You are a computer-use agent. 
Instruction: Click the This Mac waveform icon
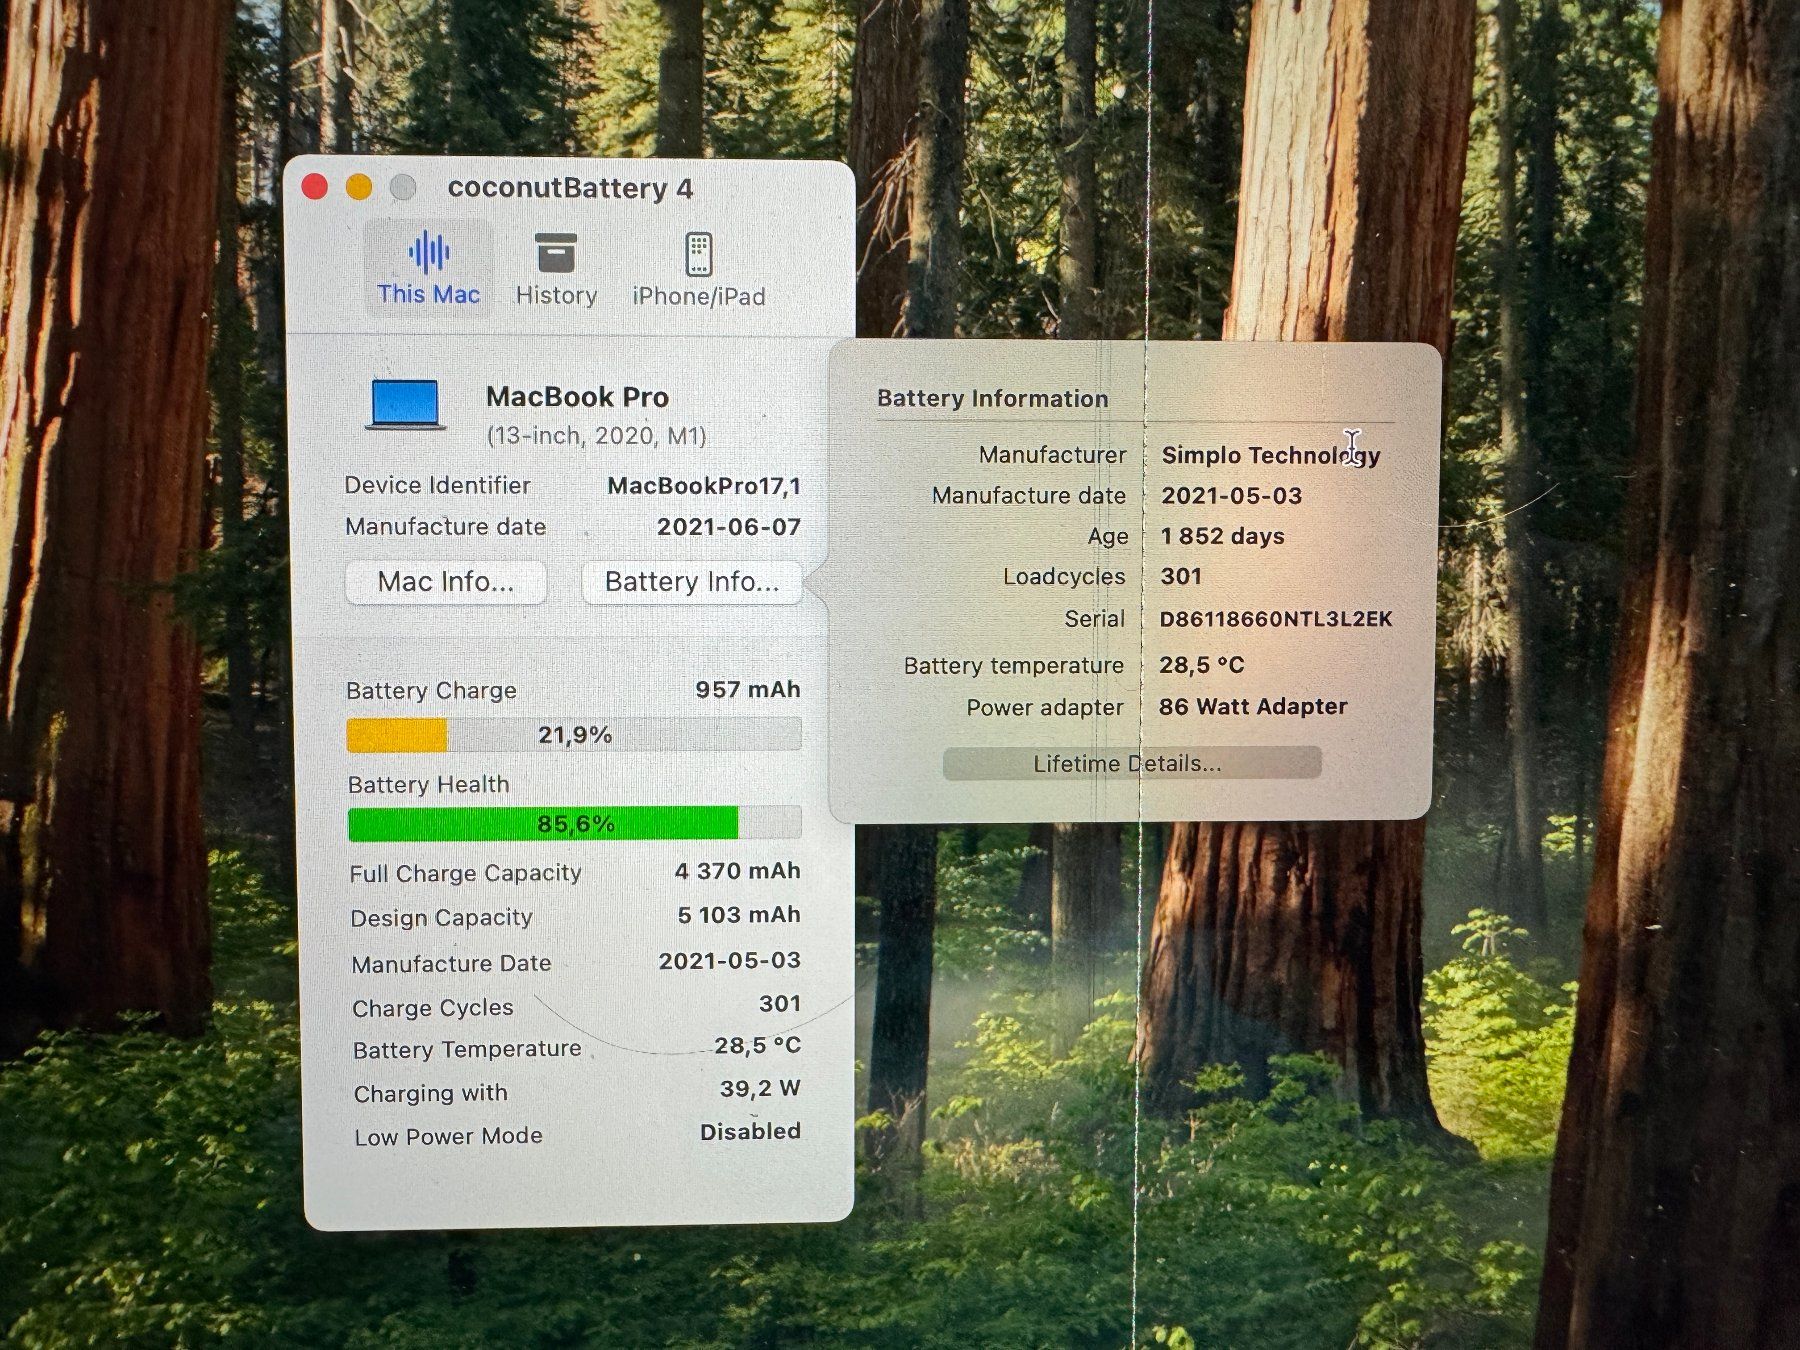(x=429, y=252)
